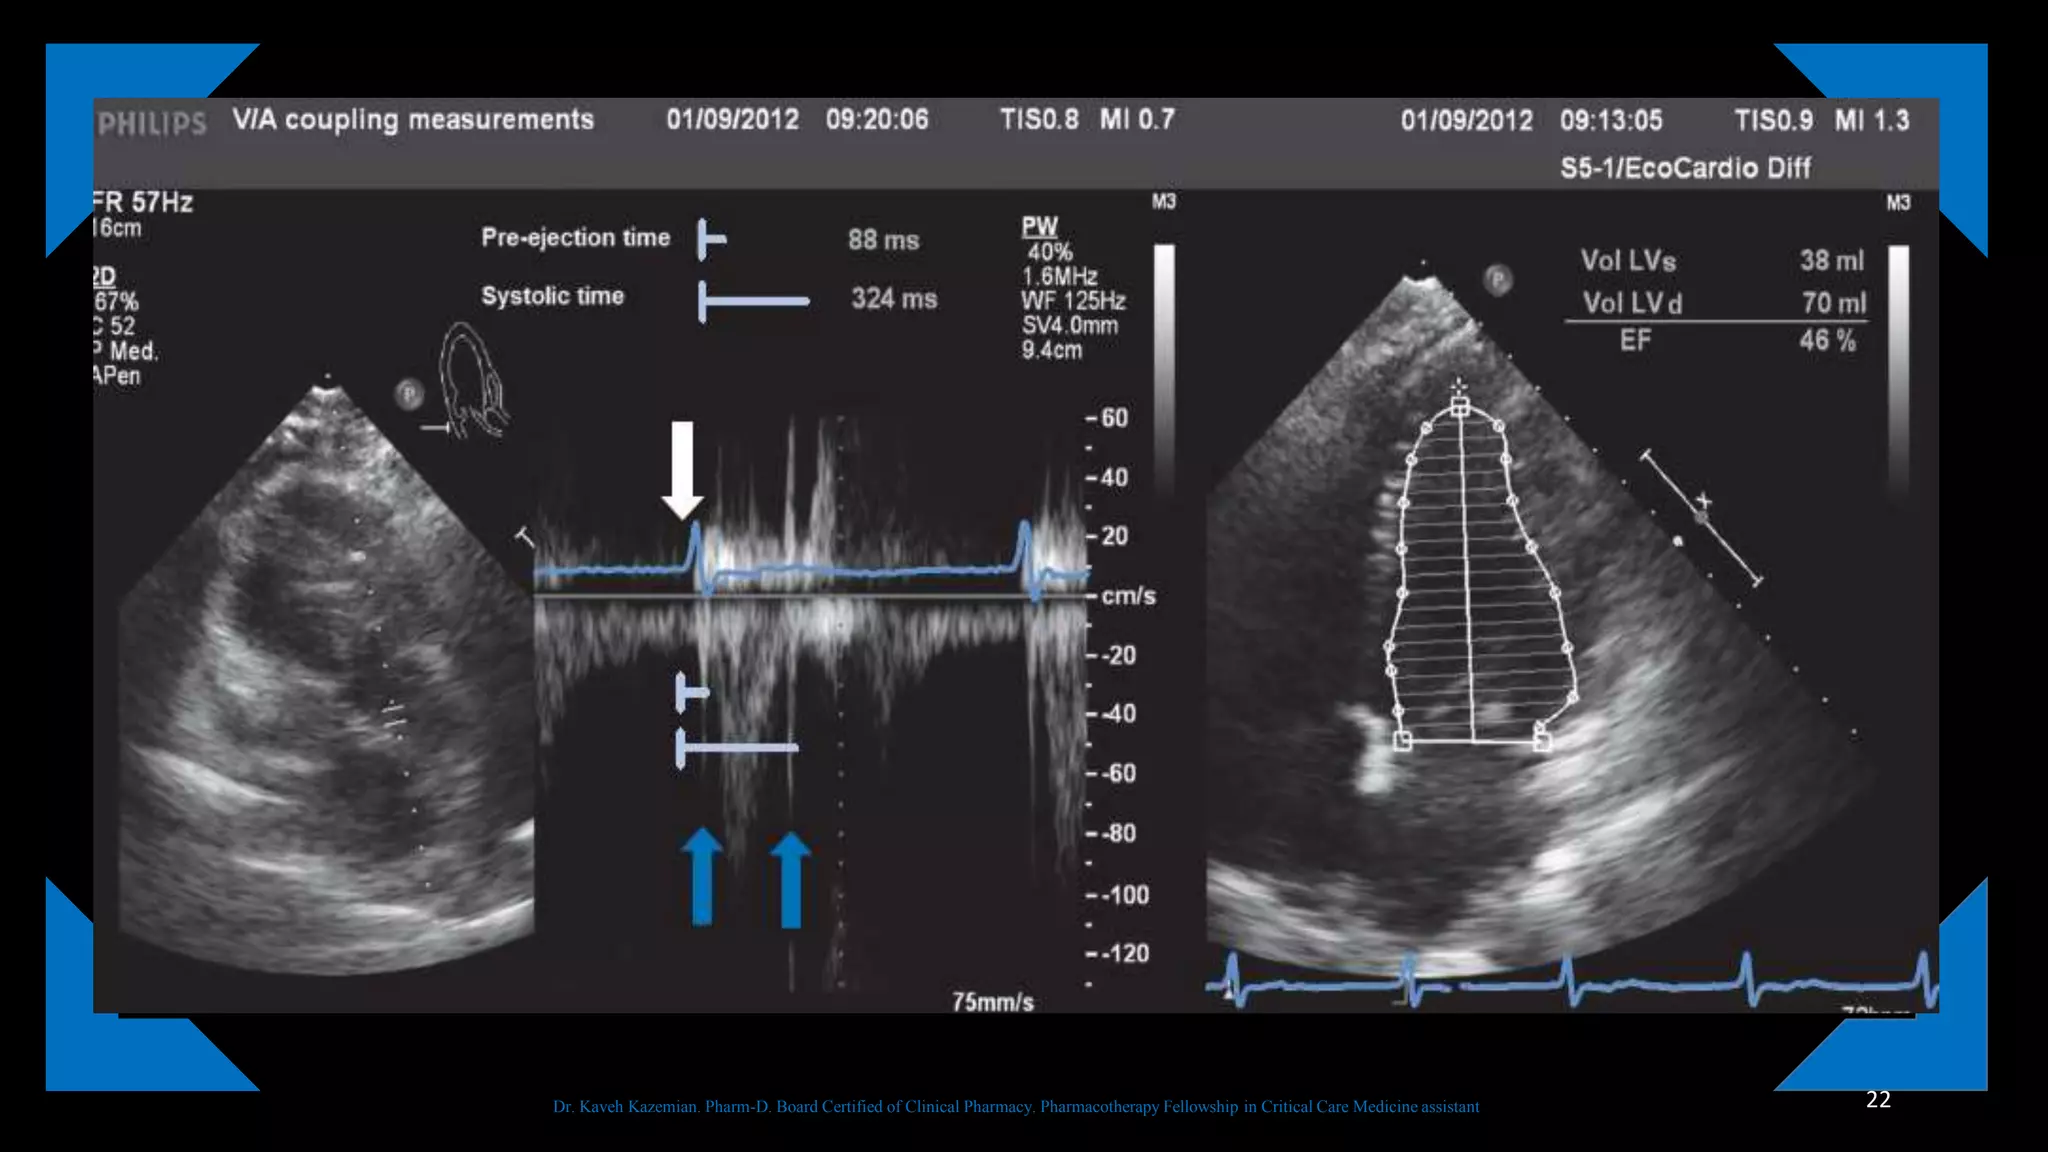Image resolution: width=2048 pixels, height=1152 pixels.
Task: Click the 'Vol LVs' label
Action: point(1628,262)
